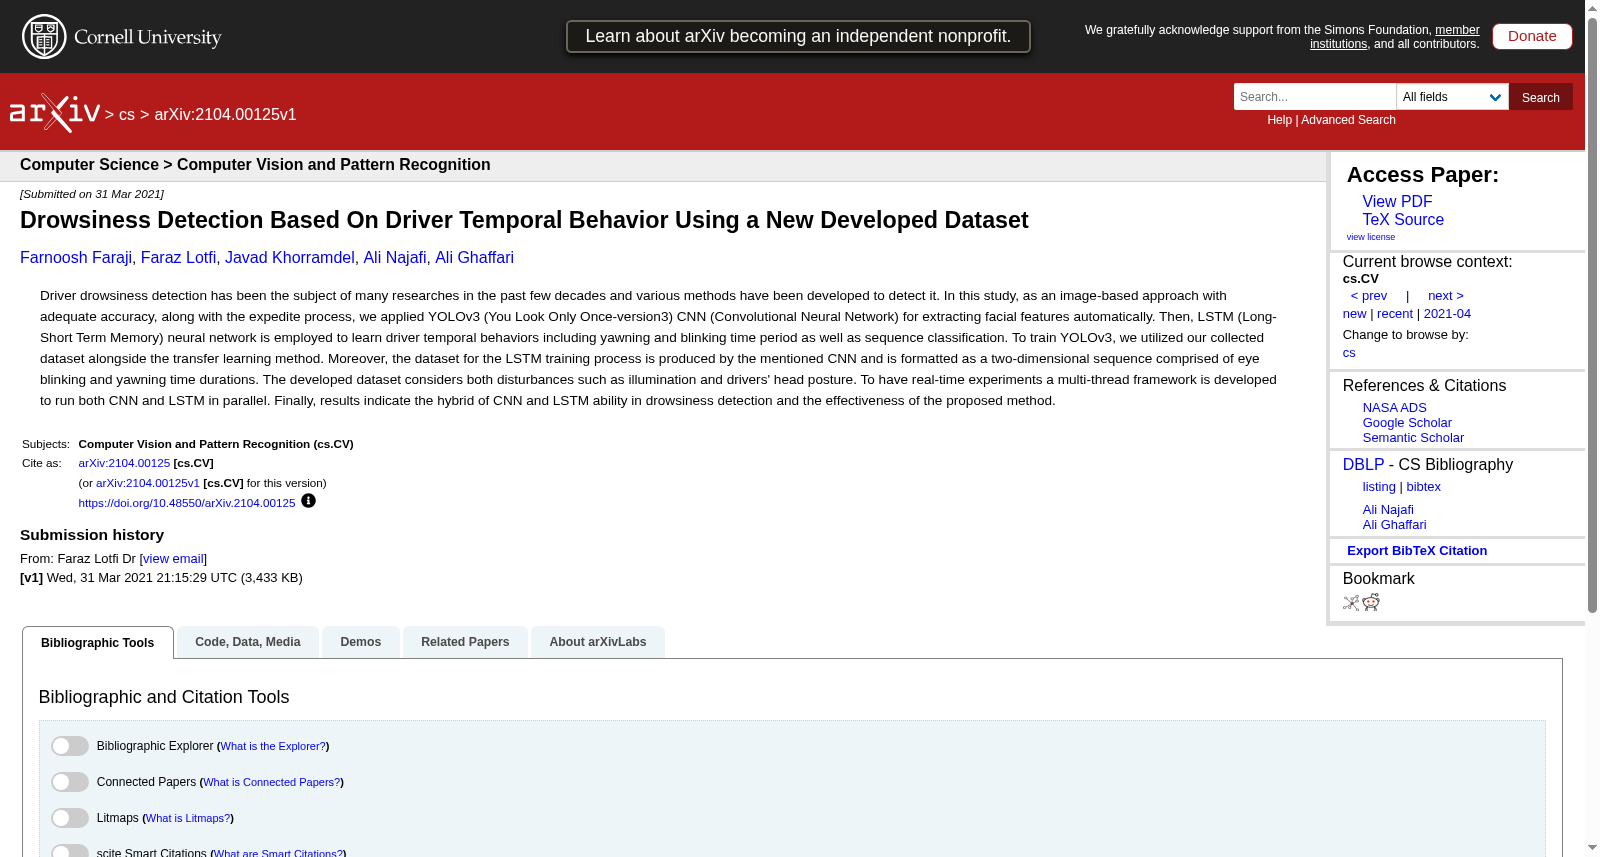The height and width of the screenshot is (857, 1600).
Task: Switch to Code, Data, Media tab
Action: coord(248,642)
